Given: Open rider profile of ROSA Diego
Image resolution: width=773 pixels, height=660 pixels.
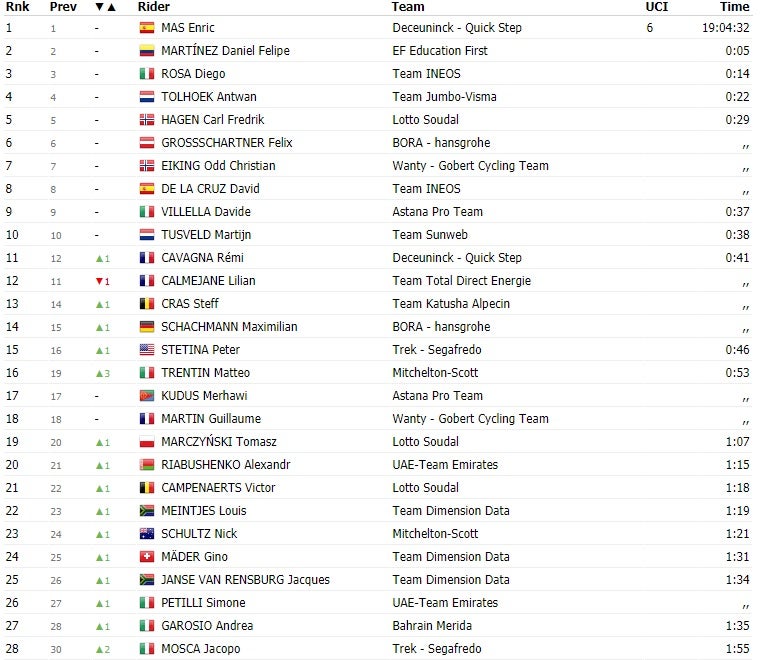Looking at the screenshot, I should click(x=193, y=74).
